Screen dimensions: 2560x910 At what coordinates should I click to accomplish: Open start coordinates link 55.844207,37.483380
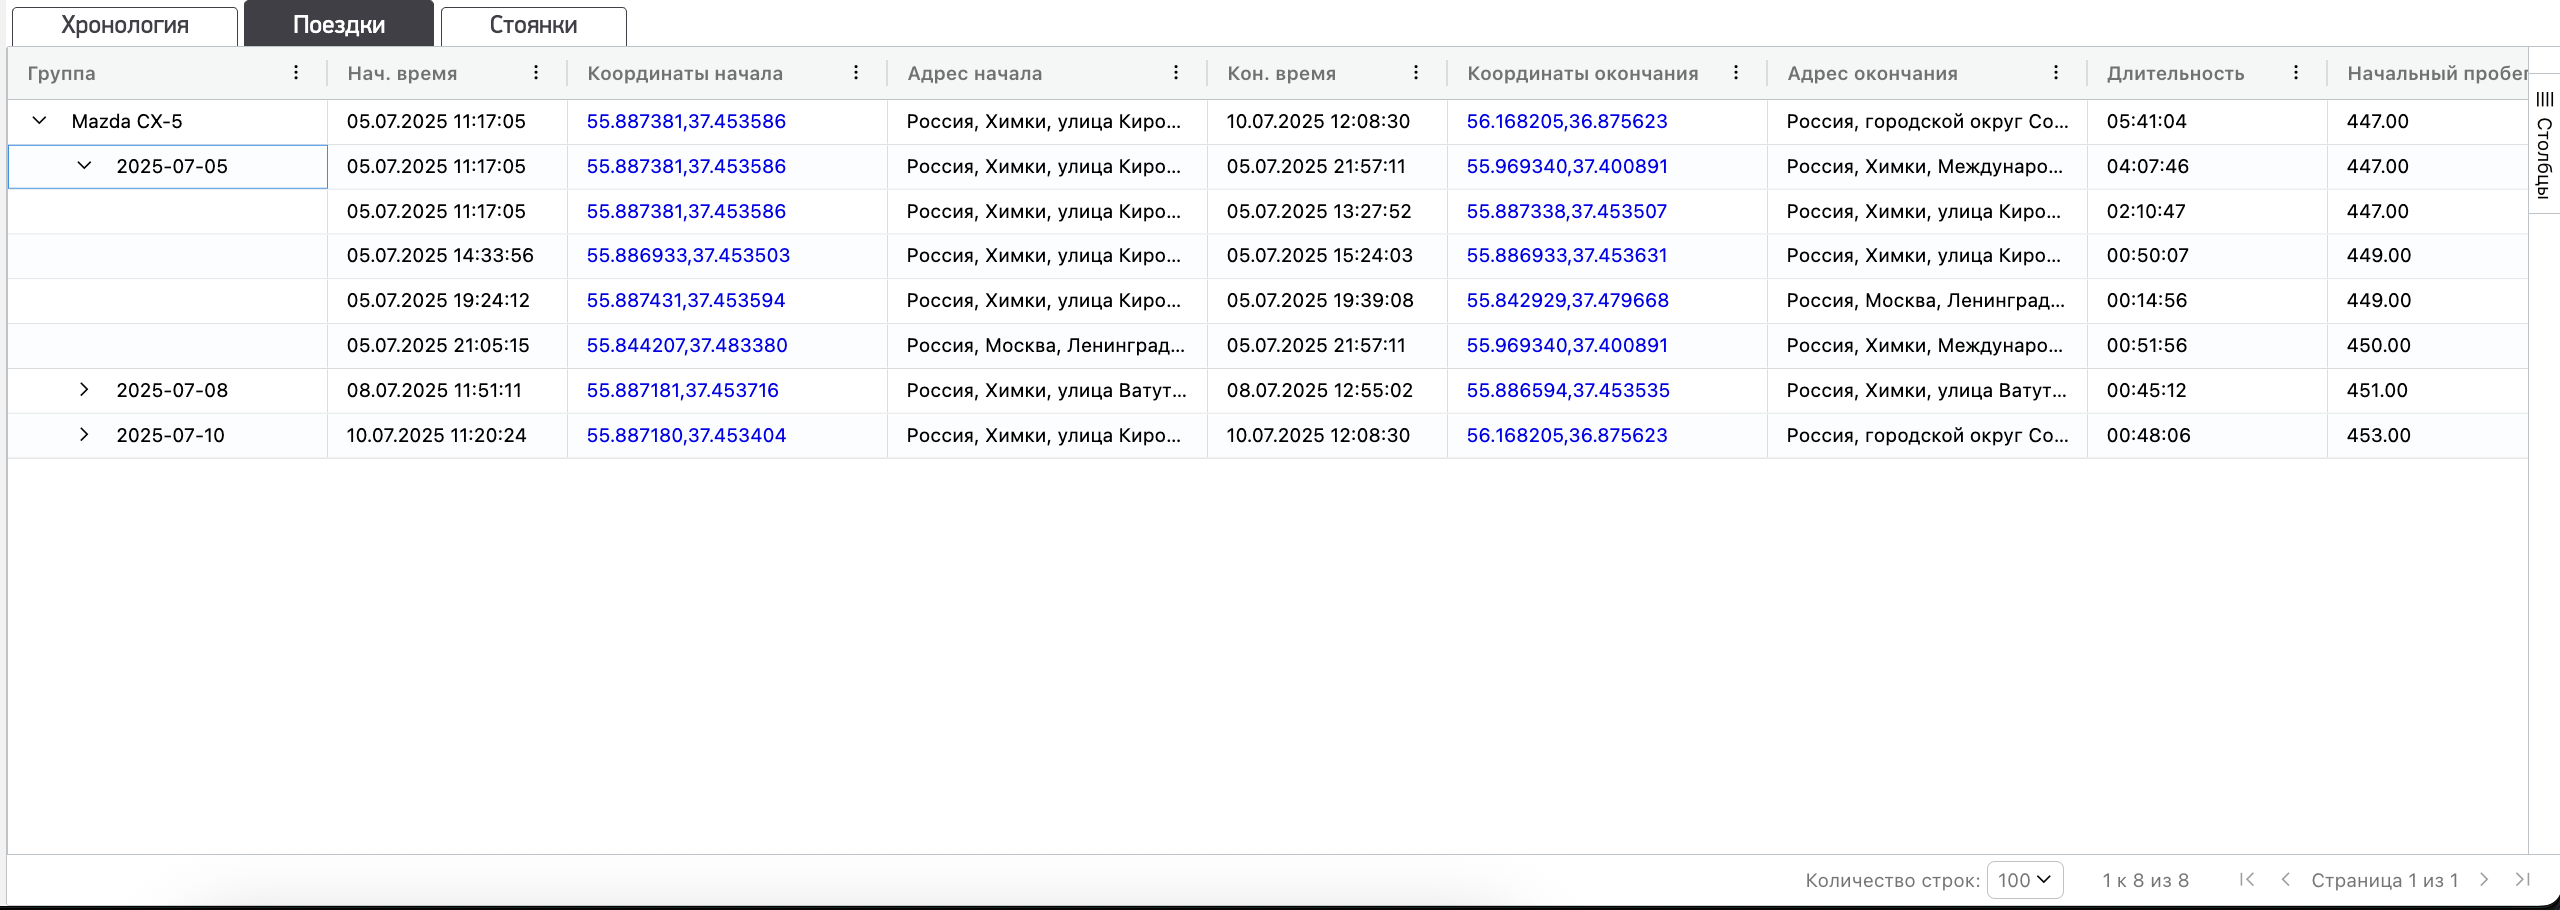(687, 345)
